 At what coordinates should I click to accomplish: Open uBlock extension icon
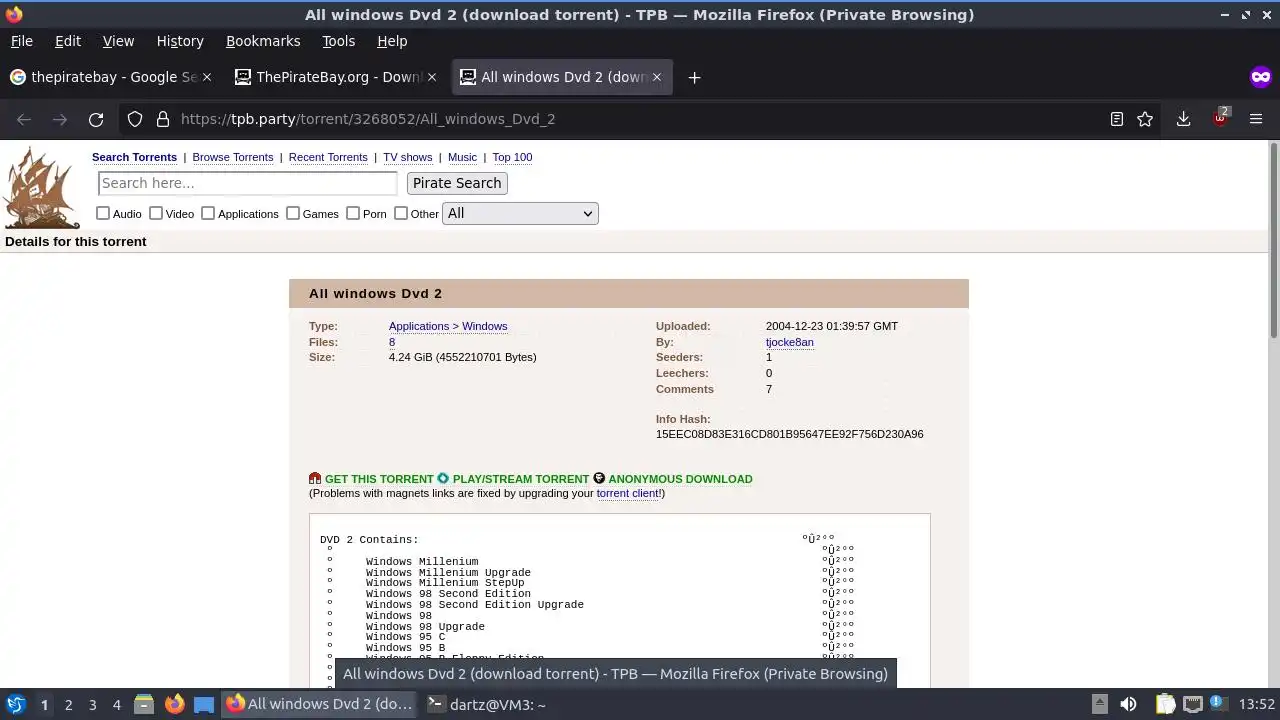1220,118
